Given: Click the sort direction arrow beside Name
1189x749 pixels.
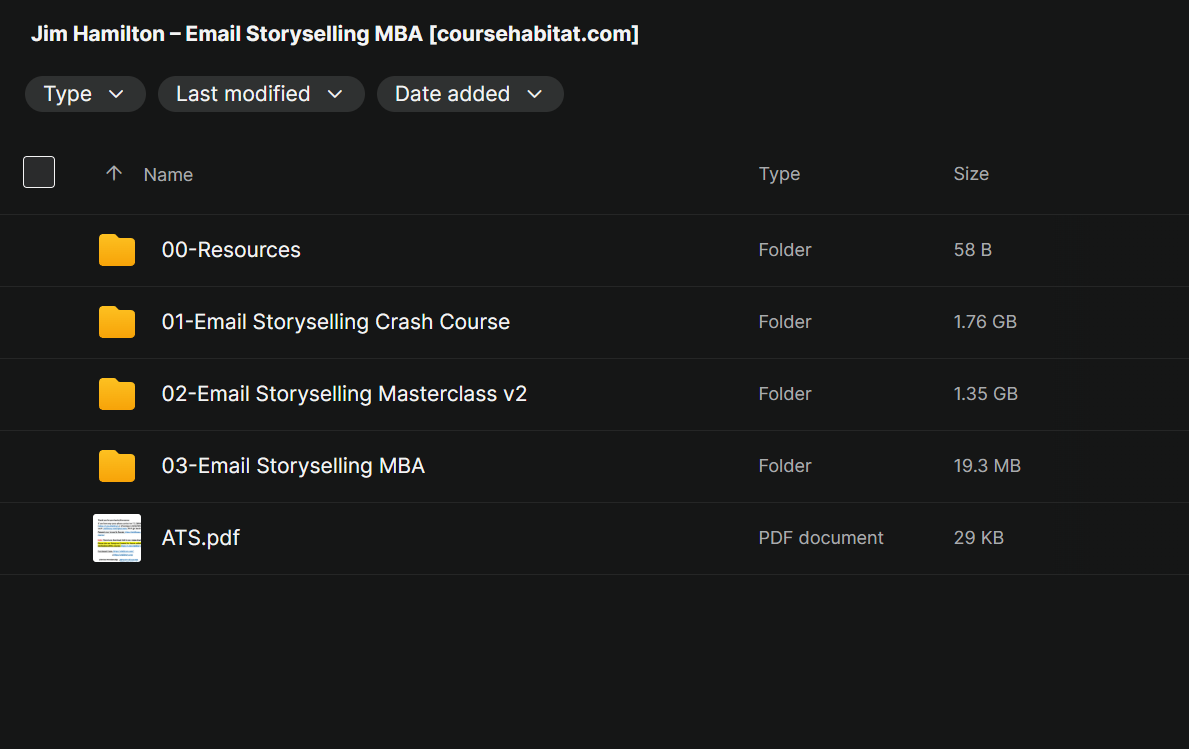Looking at the screenshot, I should click(x=114, y=173).
